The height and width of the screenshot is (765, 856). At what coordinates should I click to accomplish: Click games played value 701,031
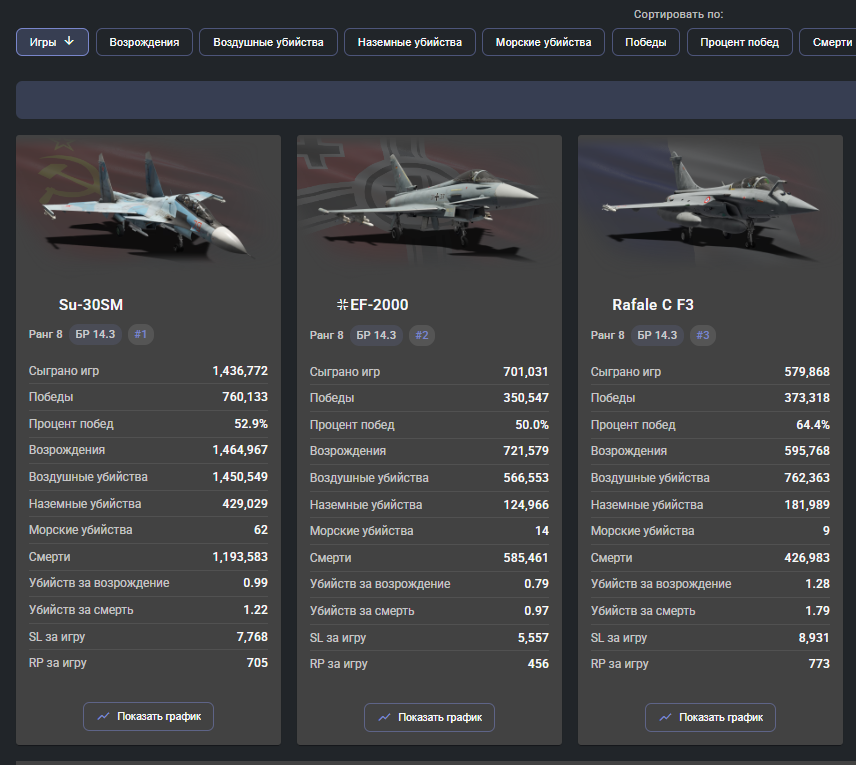pos(526,372)
